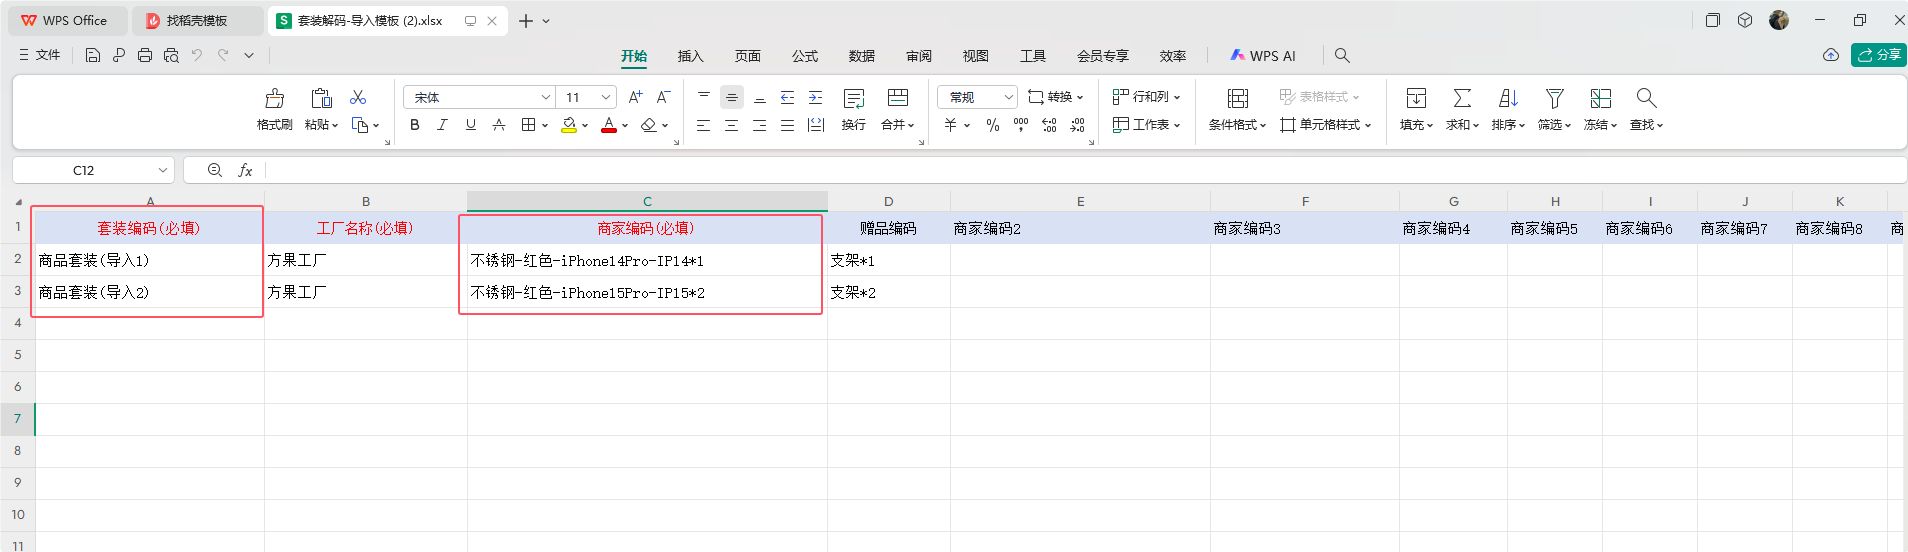Click the yellow fill color bucket
Viewport: 1908px width, 552px height.
point(569,125)
